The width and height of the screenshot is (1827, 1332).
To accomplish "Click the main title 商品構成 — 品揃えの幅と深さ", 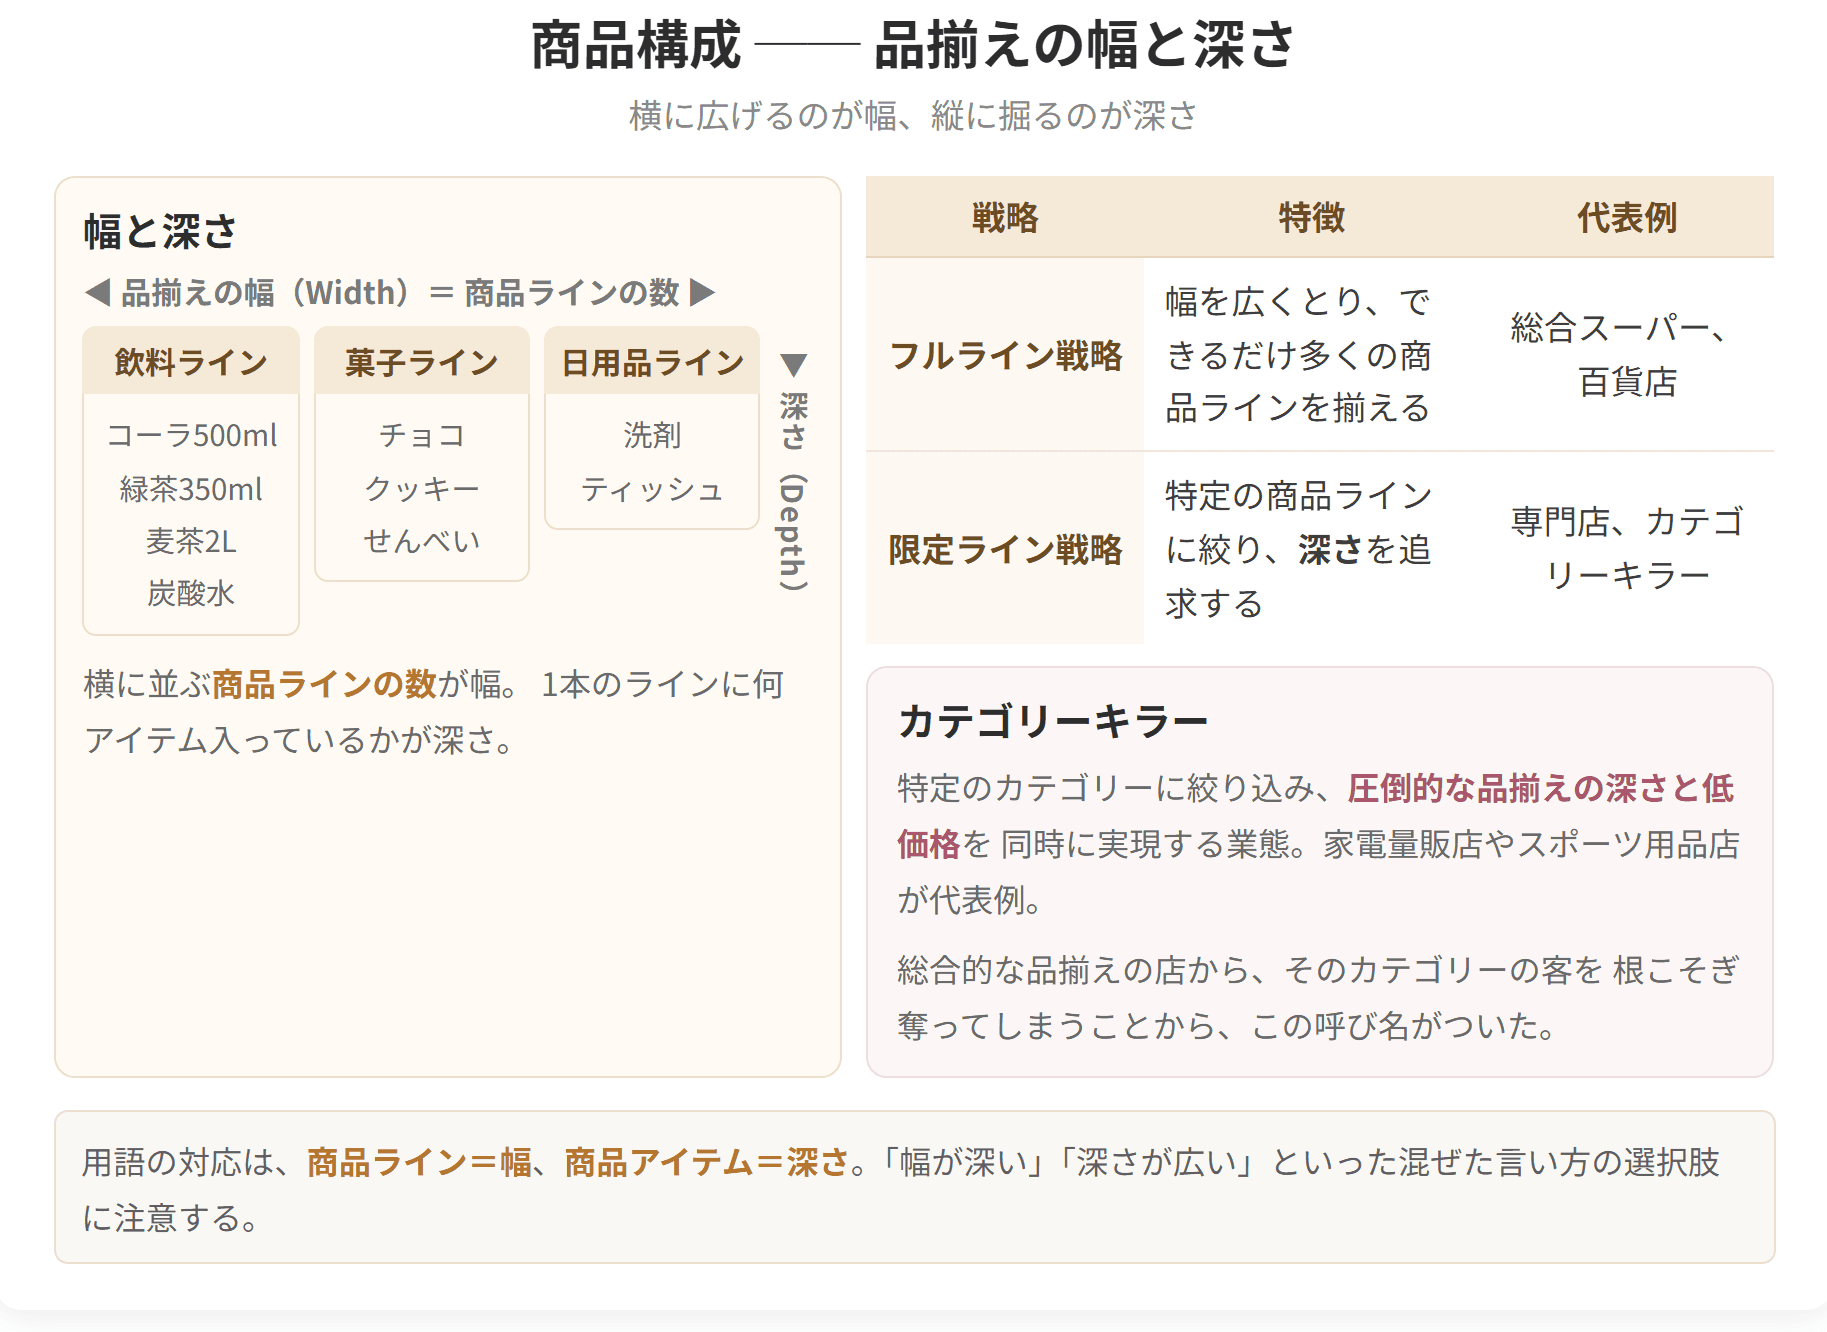I will pos(913,45).
